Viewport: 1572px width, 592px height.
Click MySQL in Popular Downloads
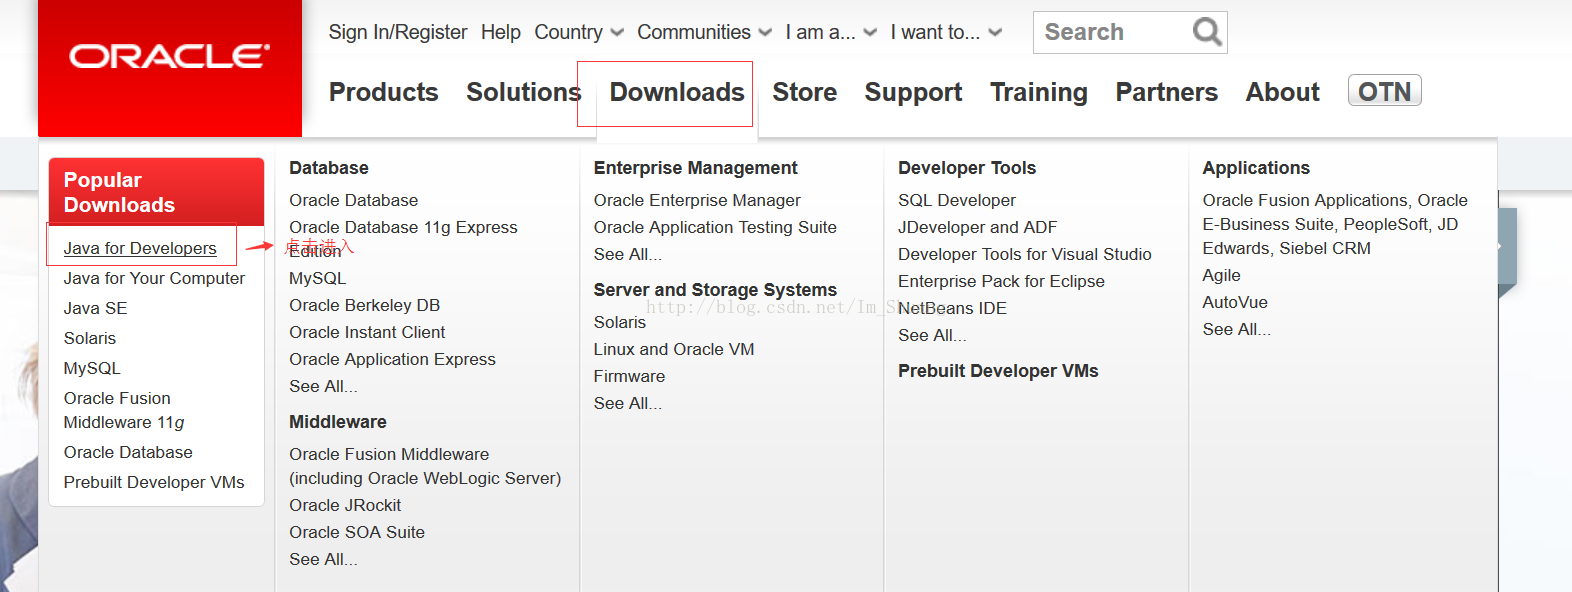(x=92, y=368)
